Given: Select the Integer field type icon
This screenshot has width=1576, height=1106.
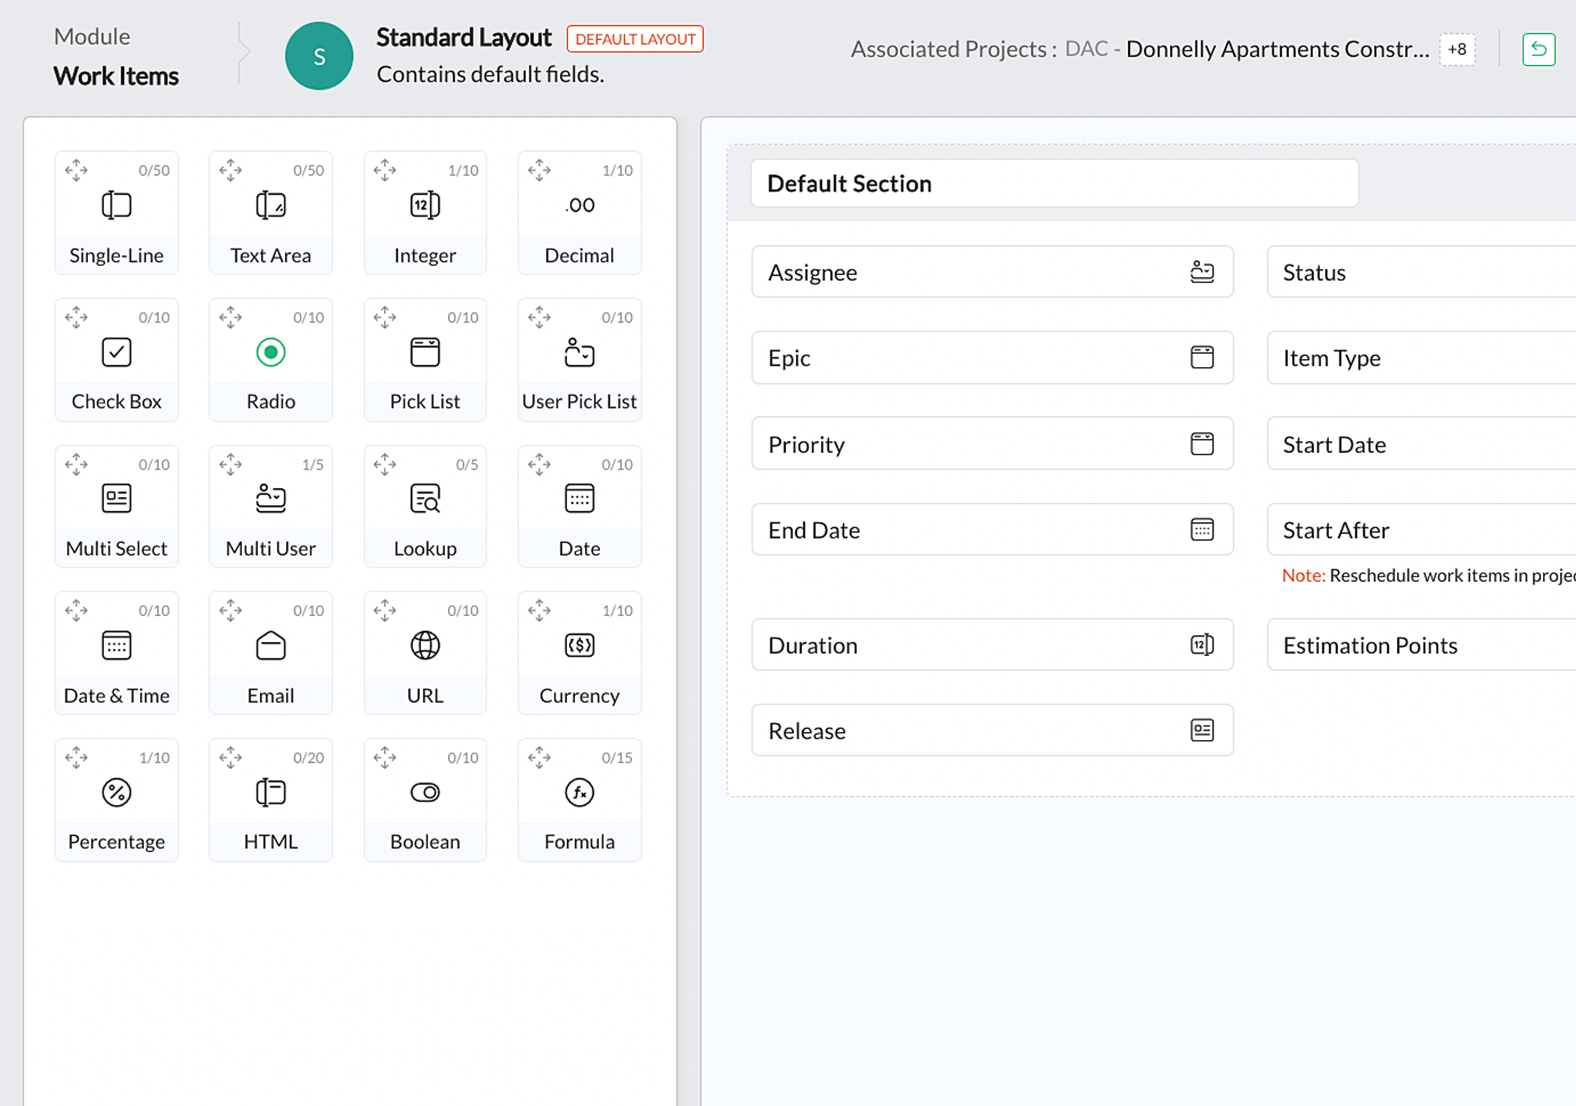Looking at the screenshot, I should [425, 205].
